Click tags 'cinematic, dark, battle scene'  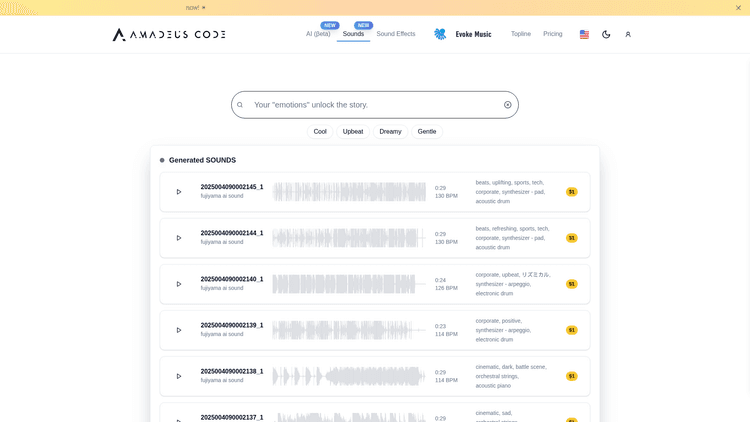click(511, 376)
